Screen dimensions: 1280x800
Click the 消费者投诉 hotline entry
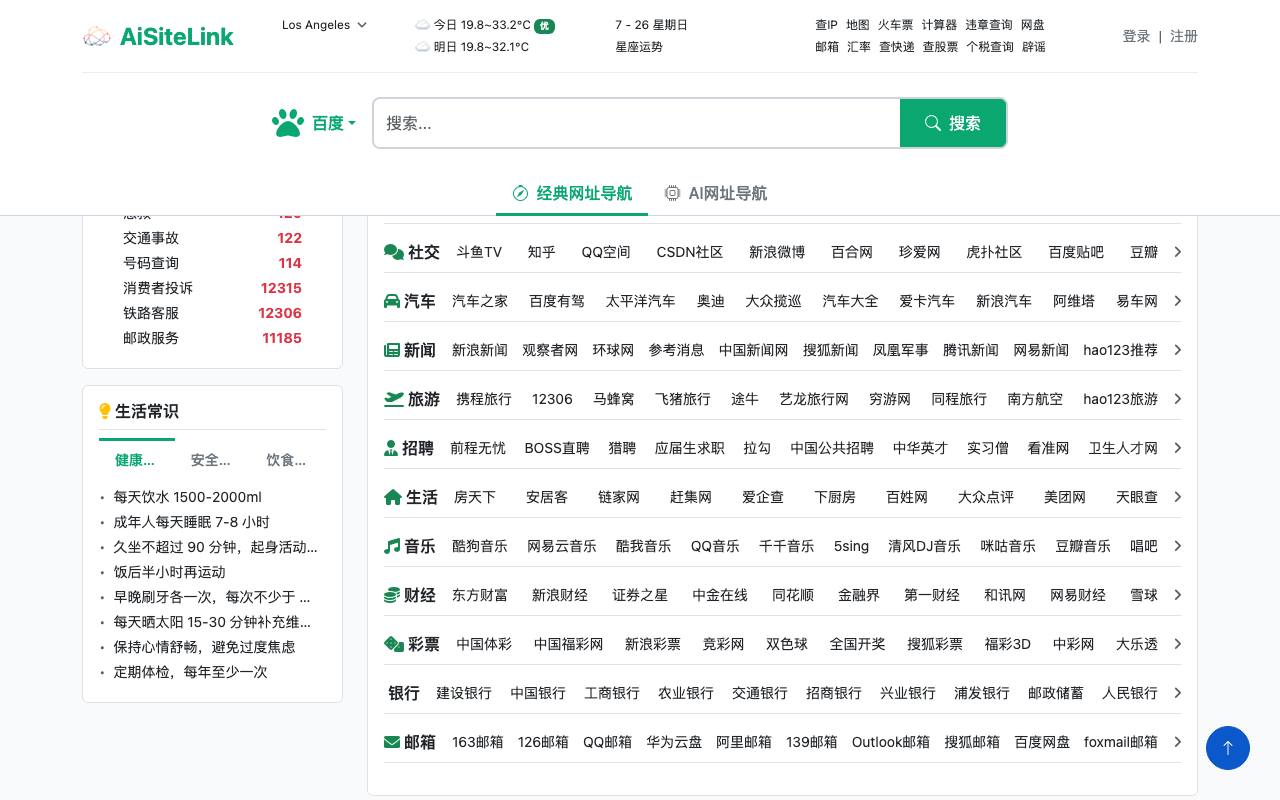[212, 288]
